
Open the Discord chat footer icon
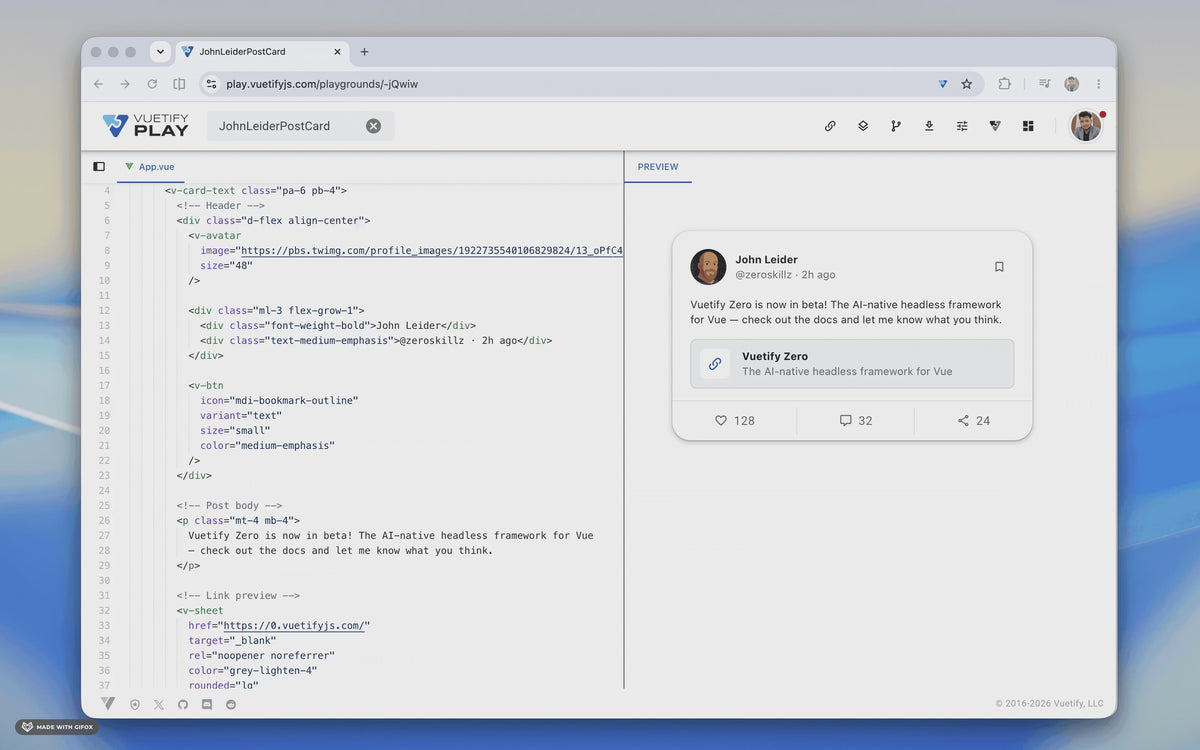207,704
